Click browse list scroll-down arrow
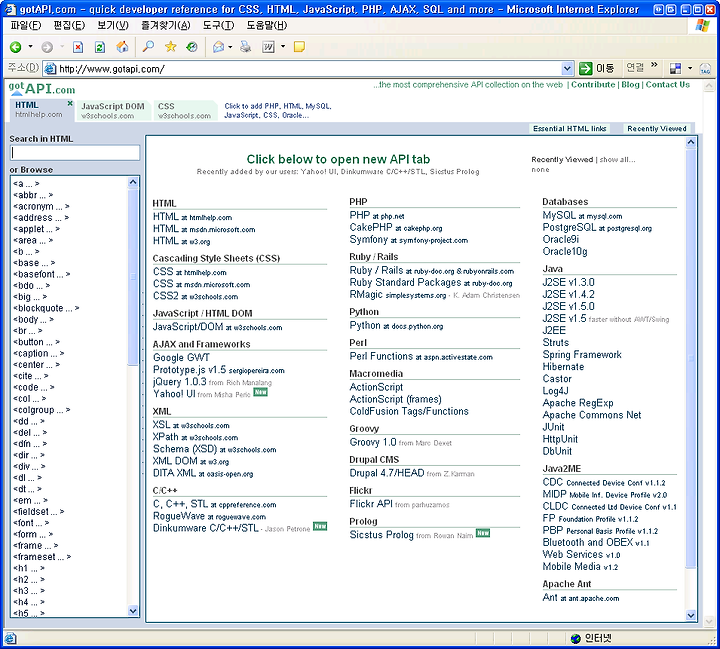 (133, 611)
